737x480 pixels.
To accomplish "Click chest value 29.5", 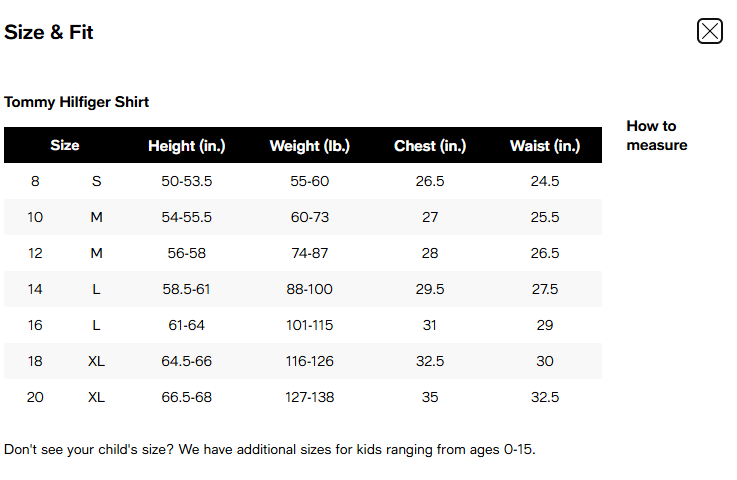I will (430, 289).
